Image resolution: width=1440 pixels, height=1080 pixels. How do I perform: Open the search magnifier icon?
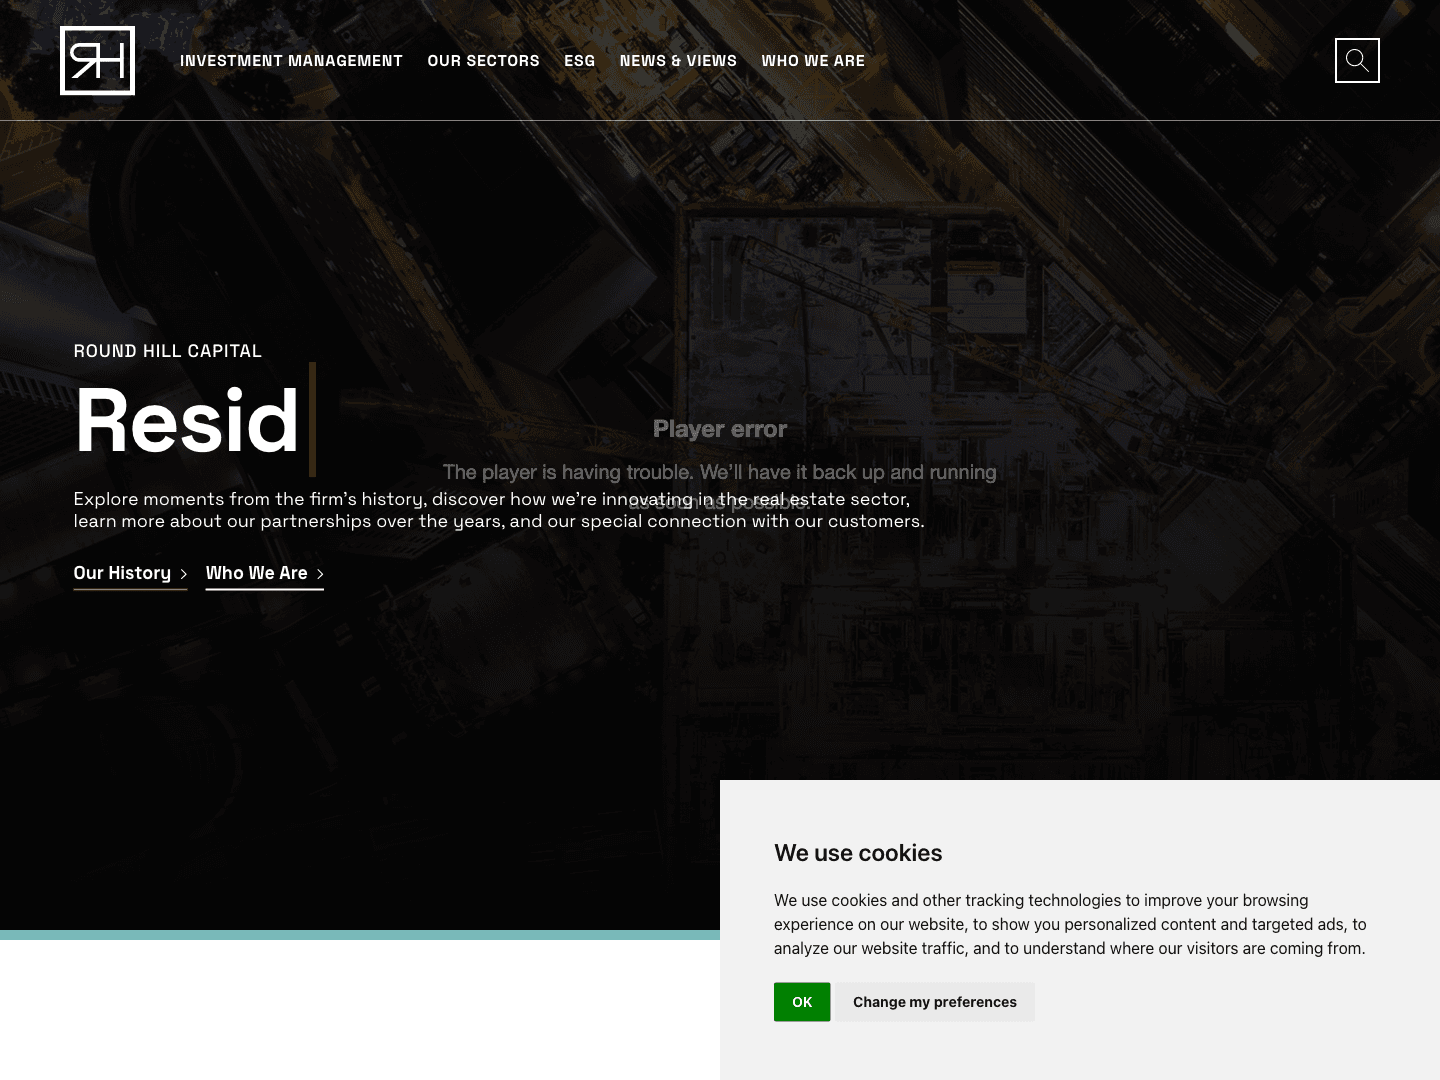[x=1357, y=61]
